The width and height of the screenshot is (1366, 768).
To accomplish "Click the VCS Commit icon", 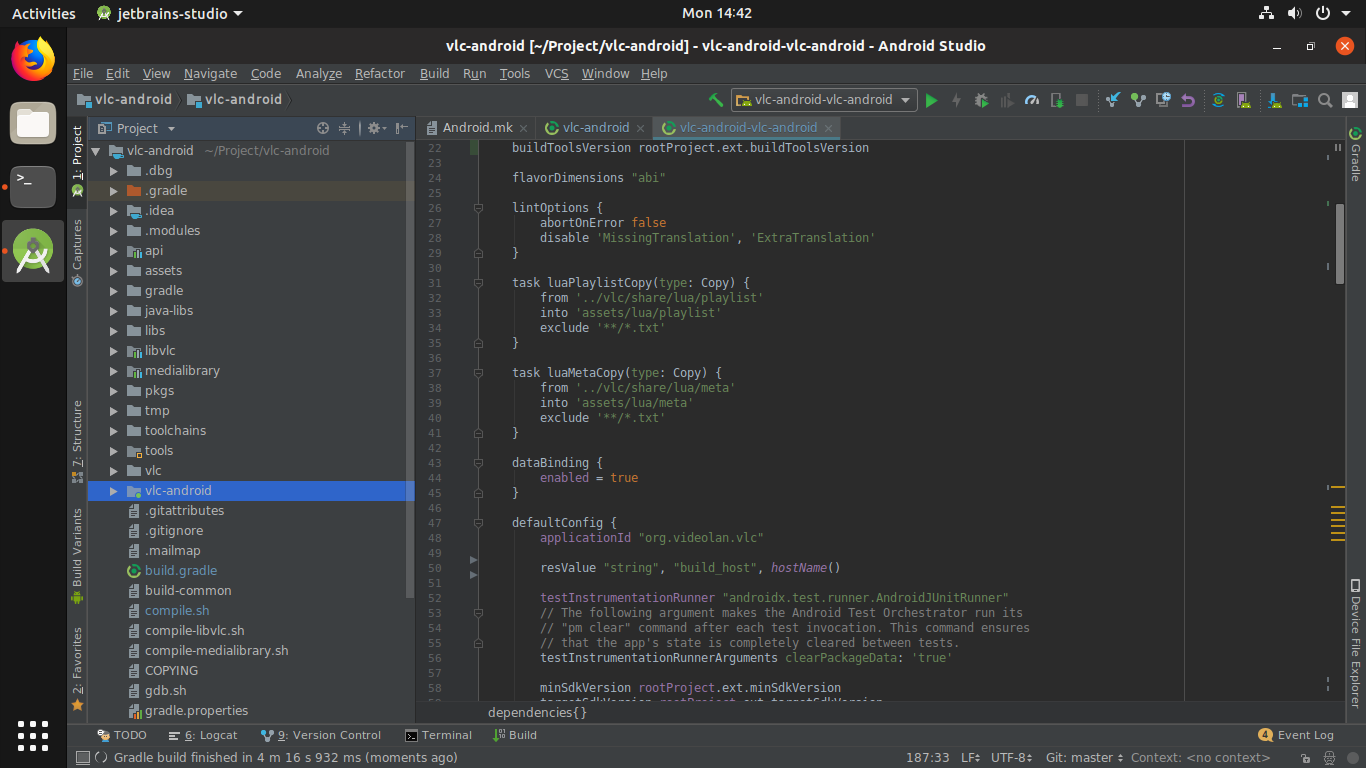I will click(x=1138, y=100).
